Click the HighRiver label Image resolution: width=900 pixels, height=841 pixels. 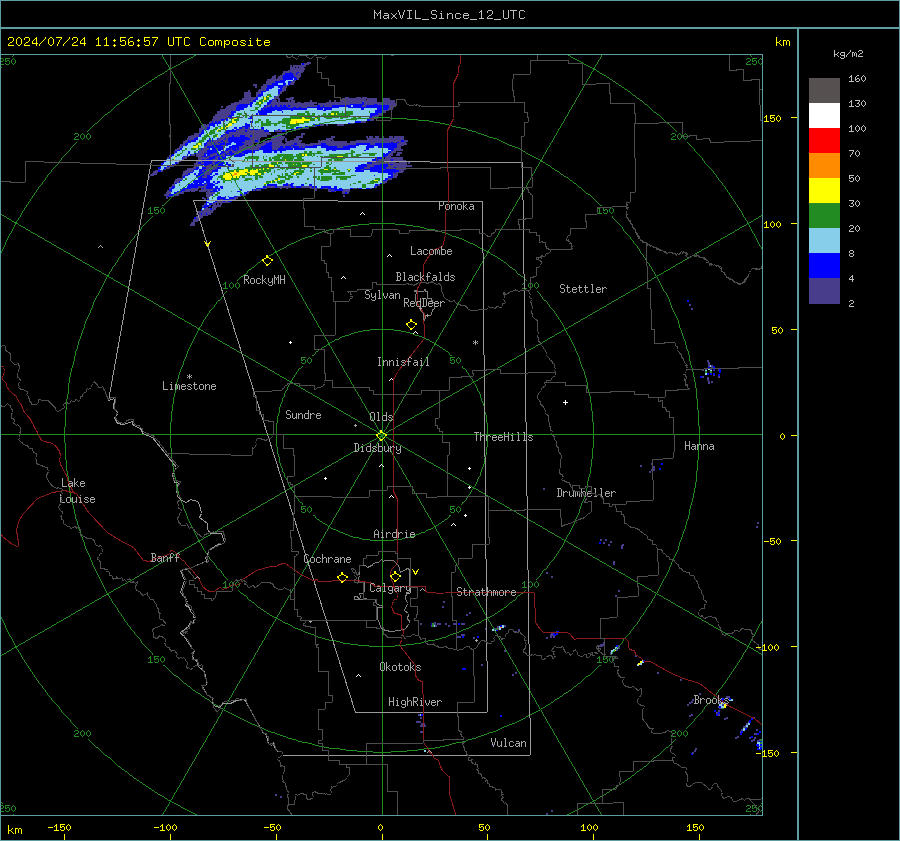[415, 702]
